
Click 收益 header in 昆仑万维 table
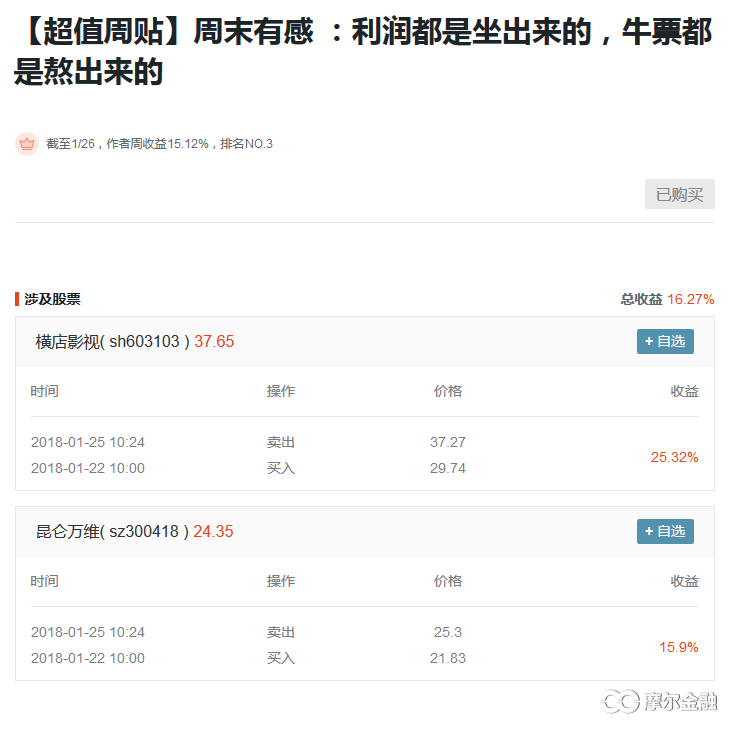click(x=684, y=581)
